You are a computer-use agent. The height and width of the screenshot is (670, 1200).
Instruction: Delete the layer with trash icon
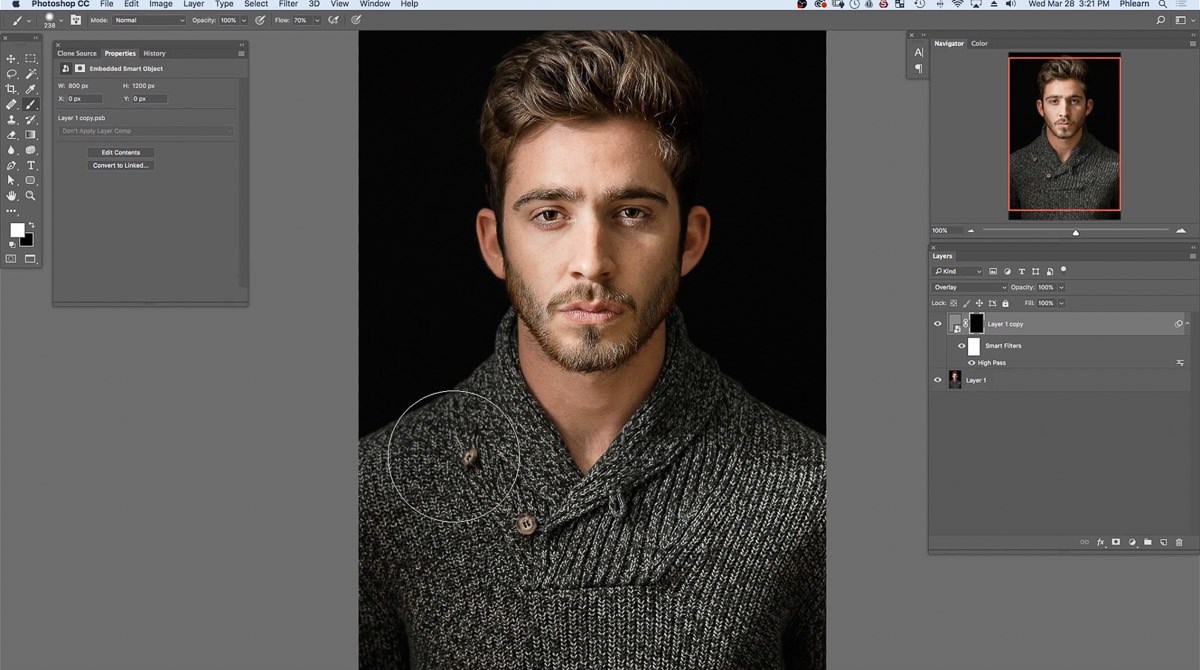1179,542
